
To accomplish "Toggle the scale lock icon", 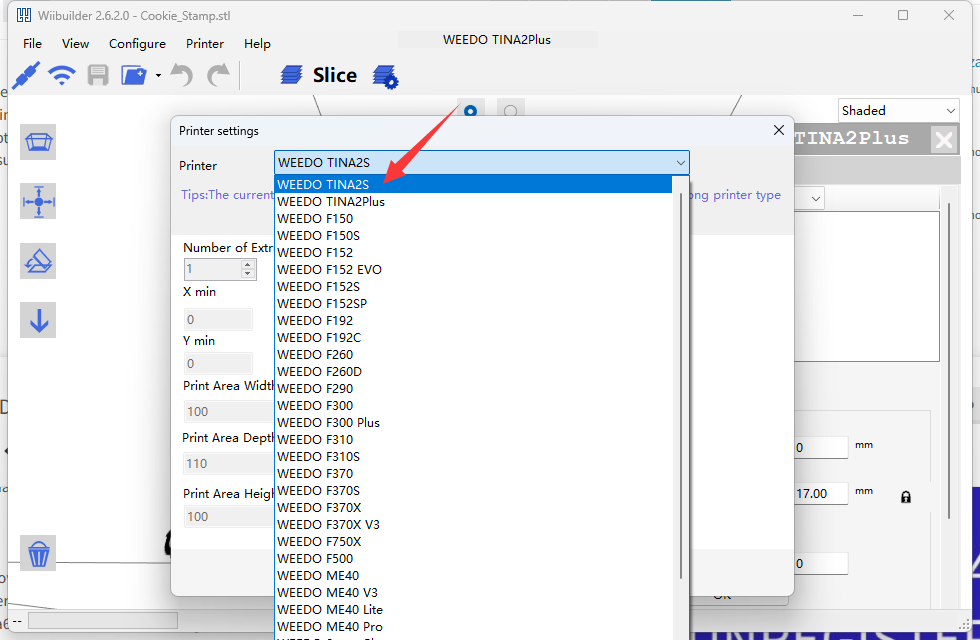I will pyautogui.click(x=906, y=496).
